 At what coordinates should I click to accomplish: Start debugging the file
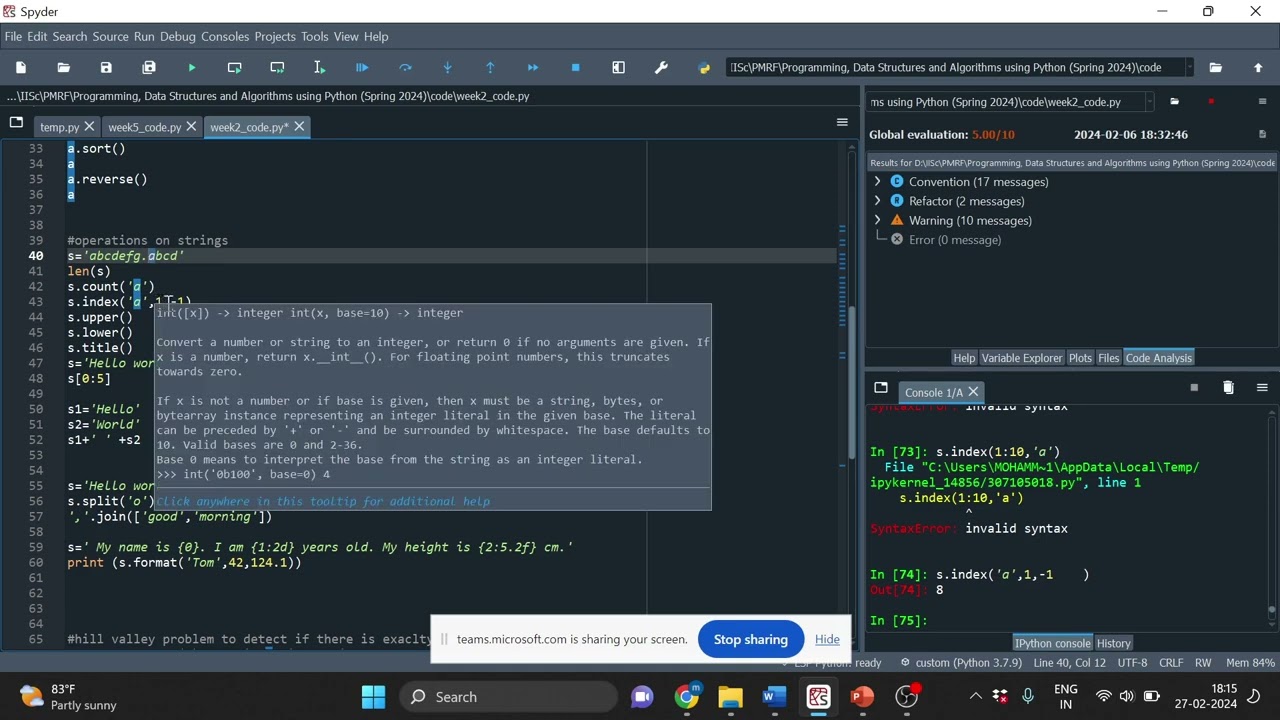pyautogui.click(x=362, y=68)
